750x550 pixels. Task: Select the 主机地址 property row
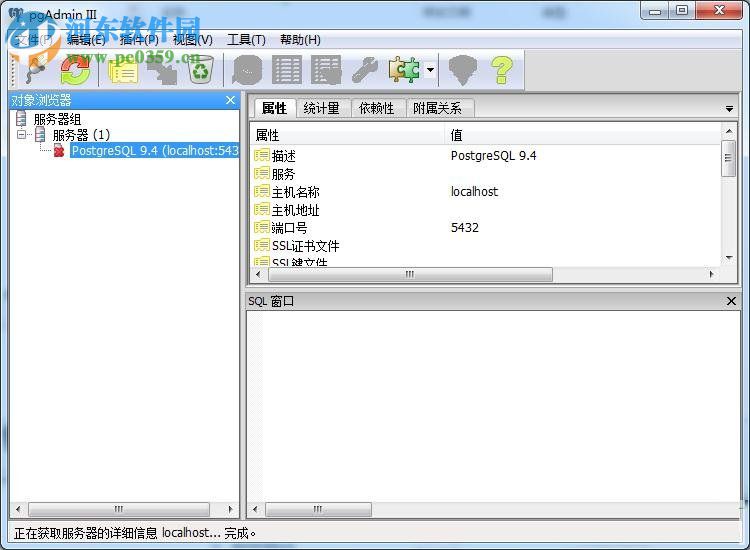pyautogui.click(x=485, y=210)
